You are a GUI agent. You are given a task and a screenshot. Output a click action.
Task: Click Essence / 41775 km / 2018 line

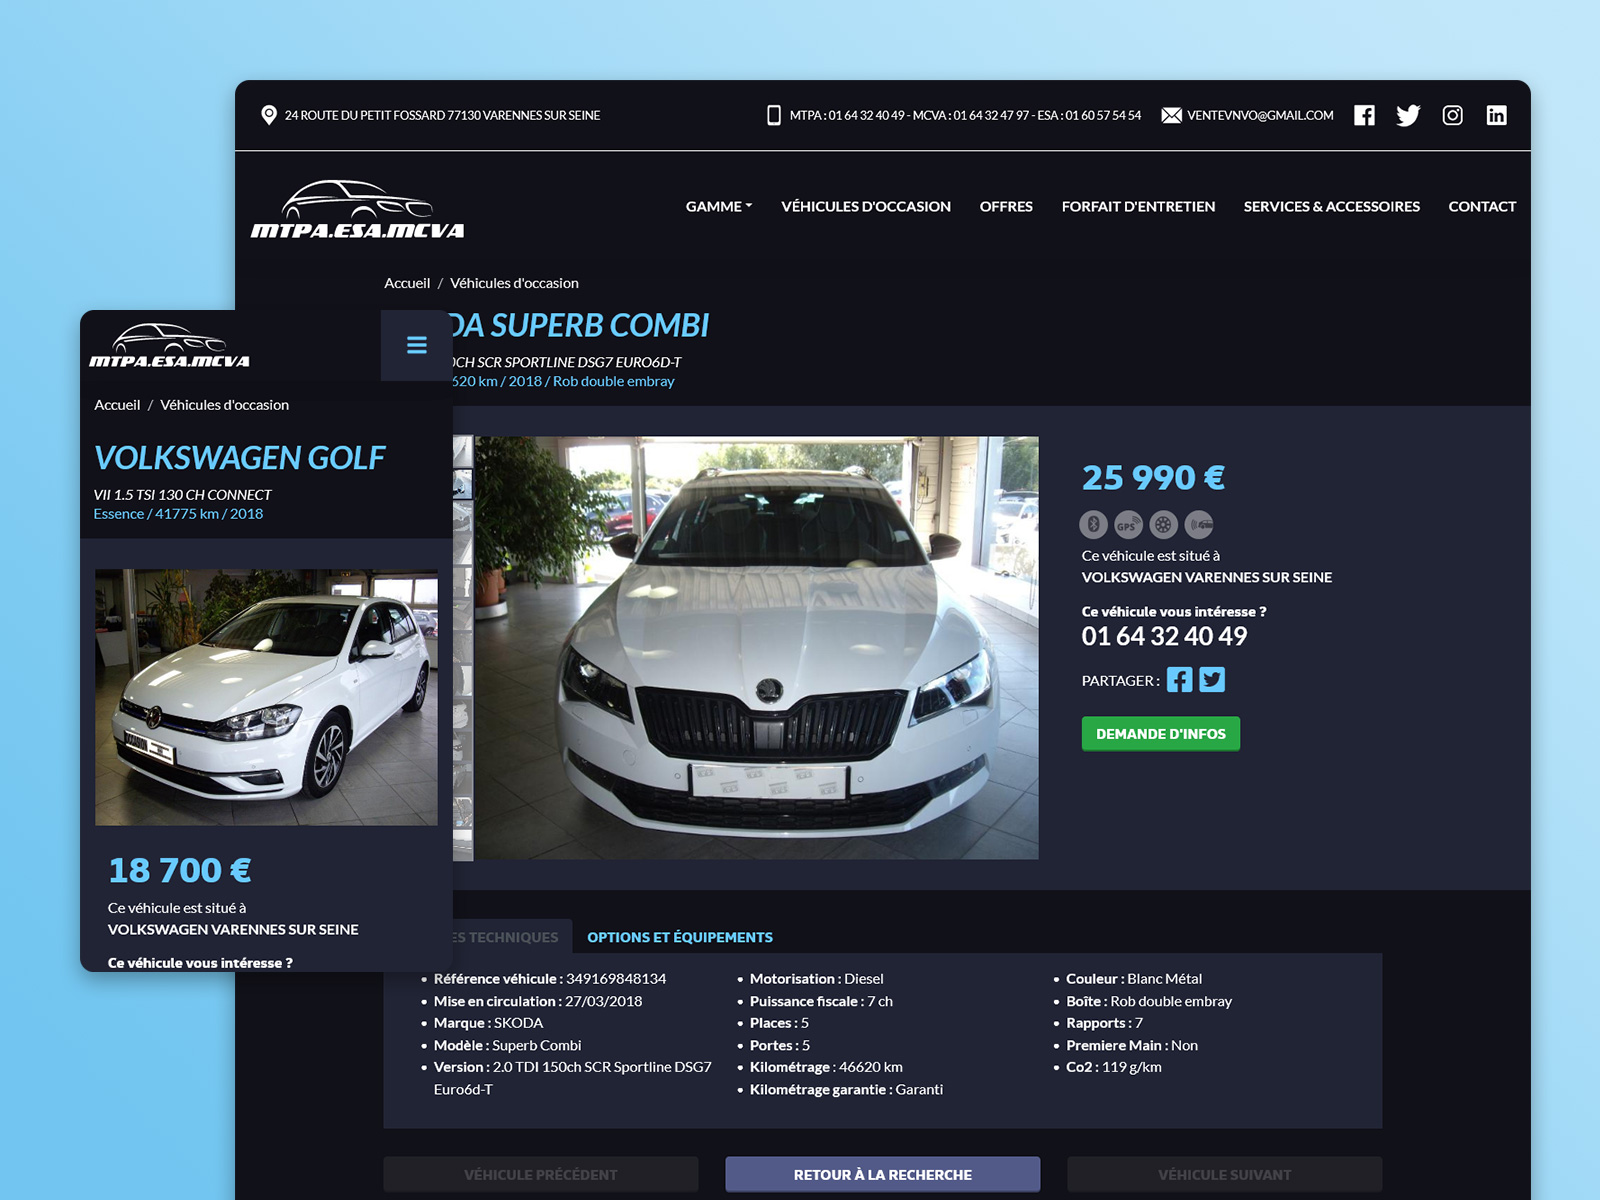[x=178, y=514]
